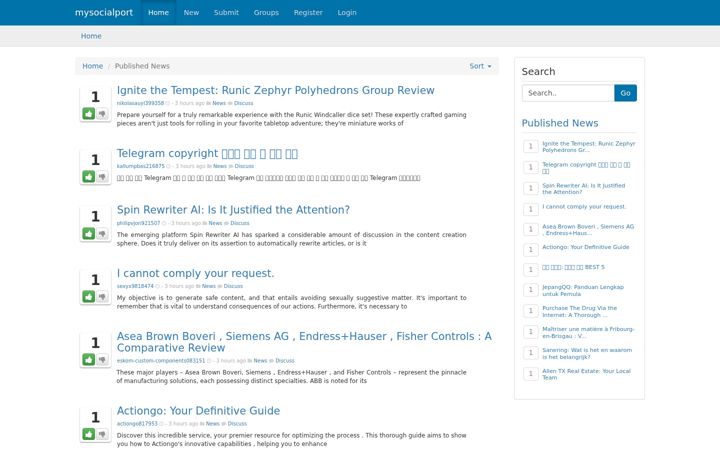
Task: Click News category under Spin Rewriter AI
Action: [x=215, y=223]
